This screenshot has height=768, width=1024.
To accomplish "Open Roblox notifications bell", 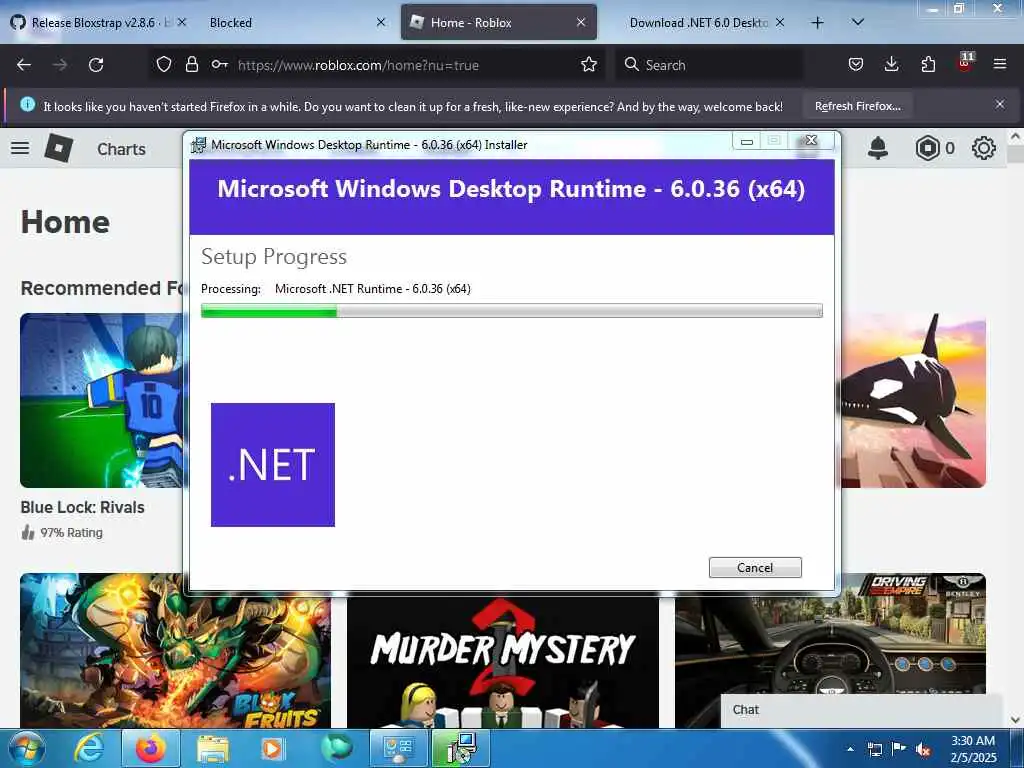I will [x=878, y=148].
